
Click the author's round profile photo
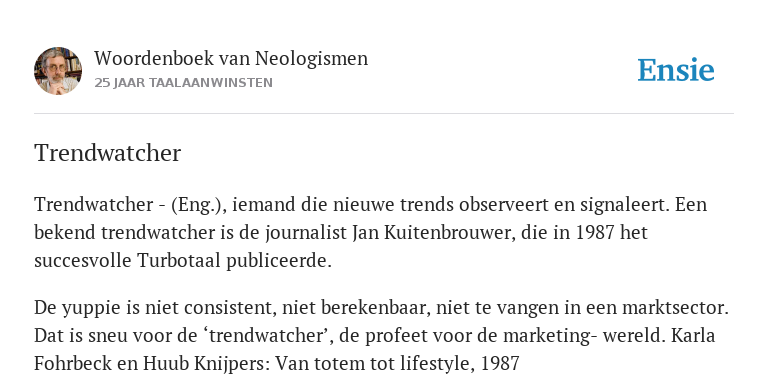(x=58, y=71)
